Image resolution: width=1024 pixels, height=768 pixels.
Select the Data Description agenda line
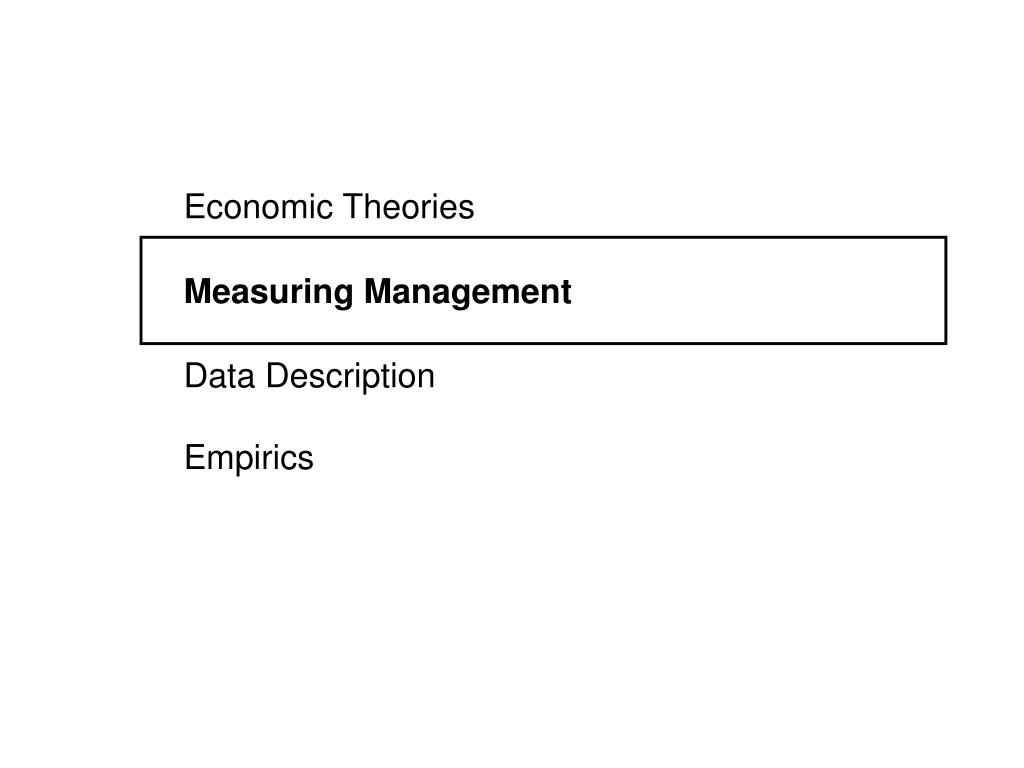310,377
